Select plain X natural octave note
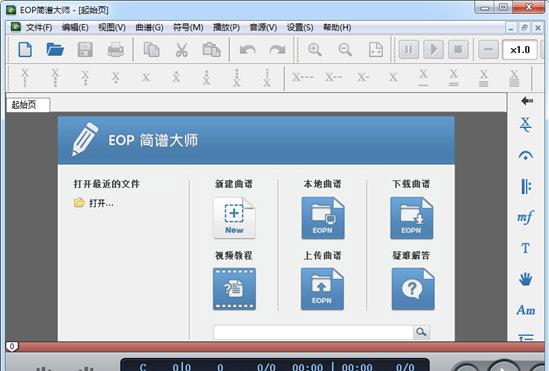Image resolution: width=549 pixels, height=371 pixels. 146,77
